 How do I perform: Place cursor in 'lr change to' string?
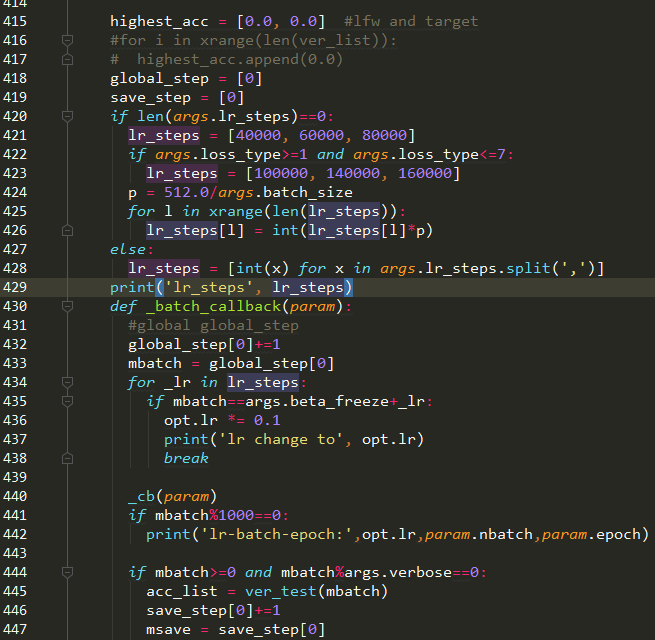[x=280, y=439]
